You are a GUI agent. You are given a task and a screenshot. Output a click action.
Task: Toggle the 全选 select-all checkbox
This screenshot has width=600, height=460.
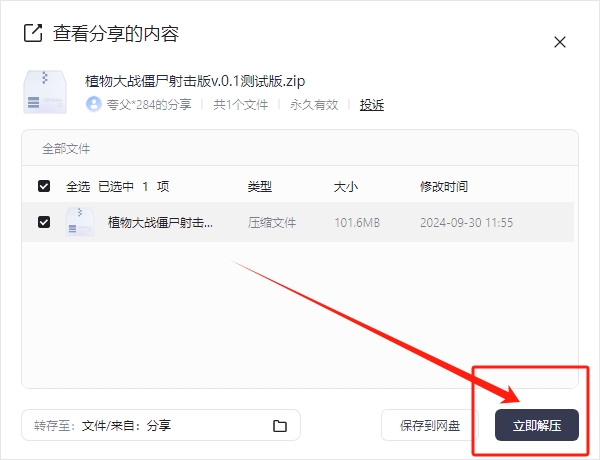[x=44, y=186]
